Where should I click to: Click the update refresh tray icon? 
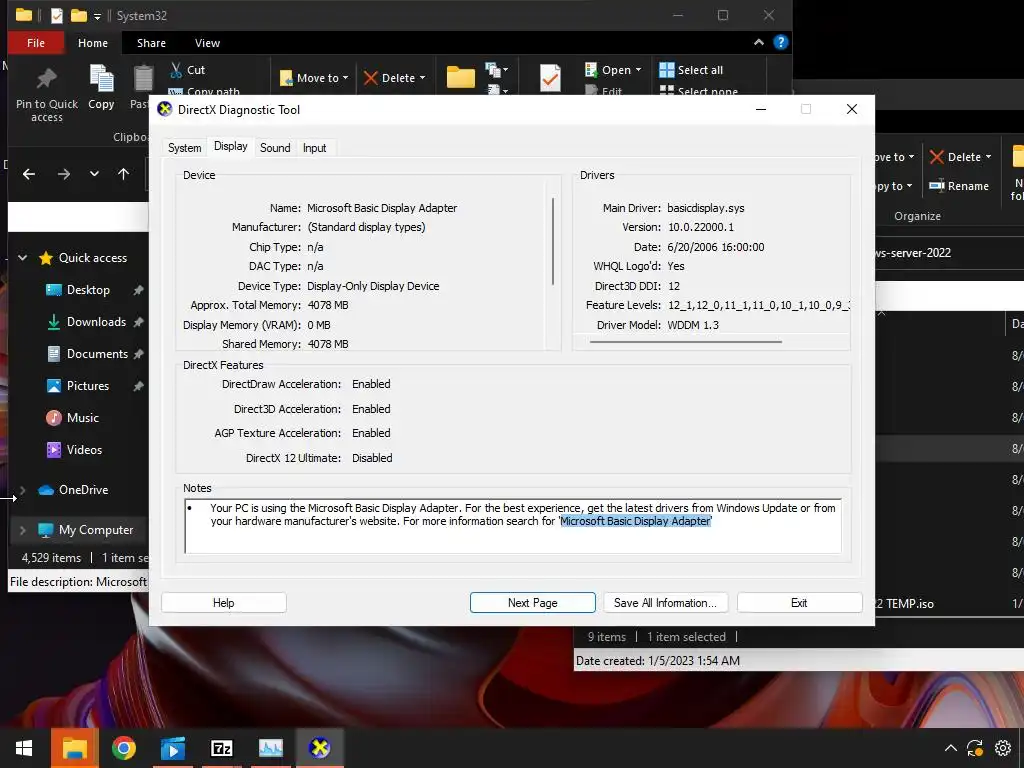975,748
